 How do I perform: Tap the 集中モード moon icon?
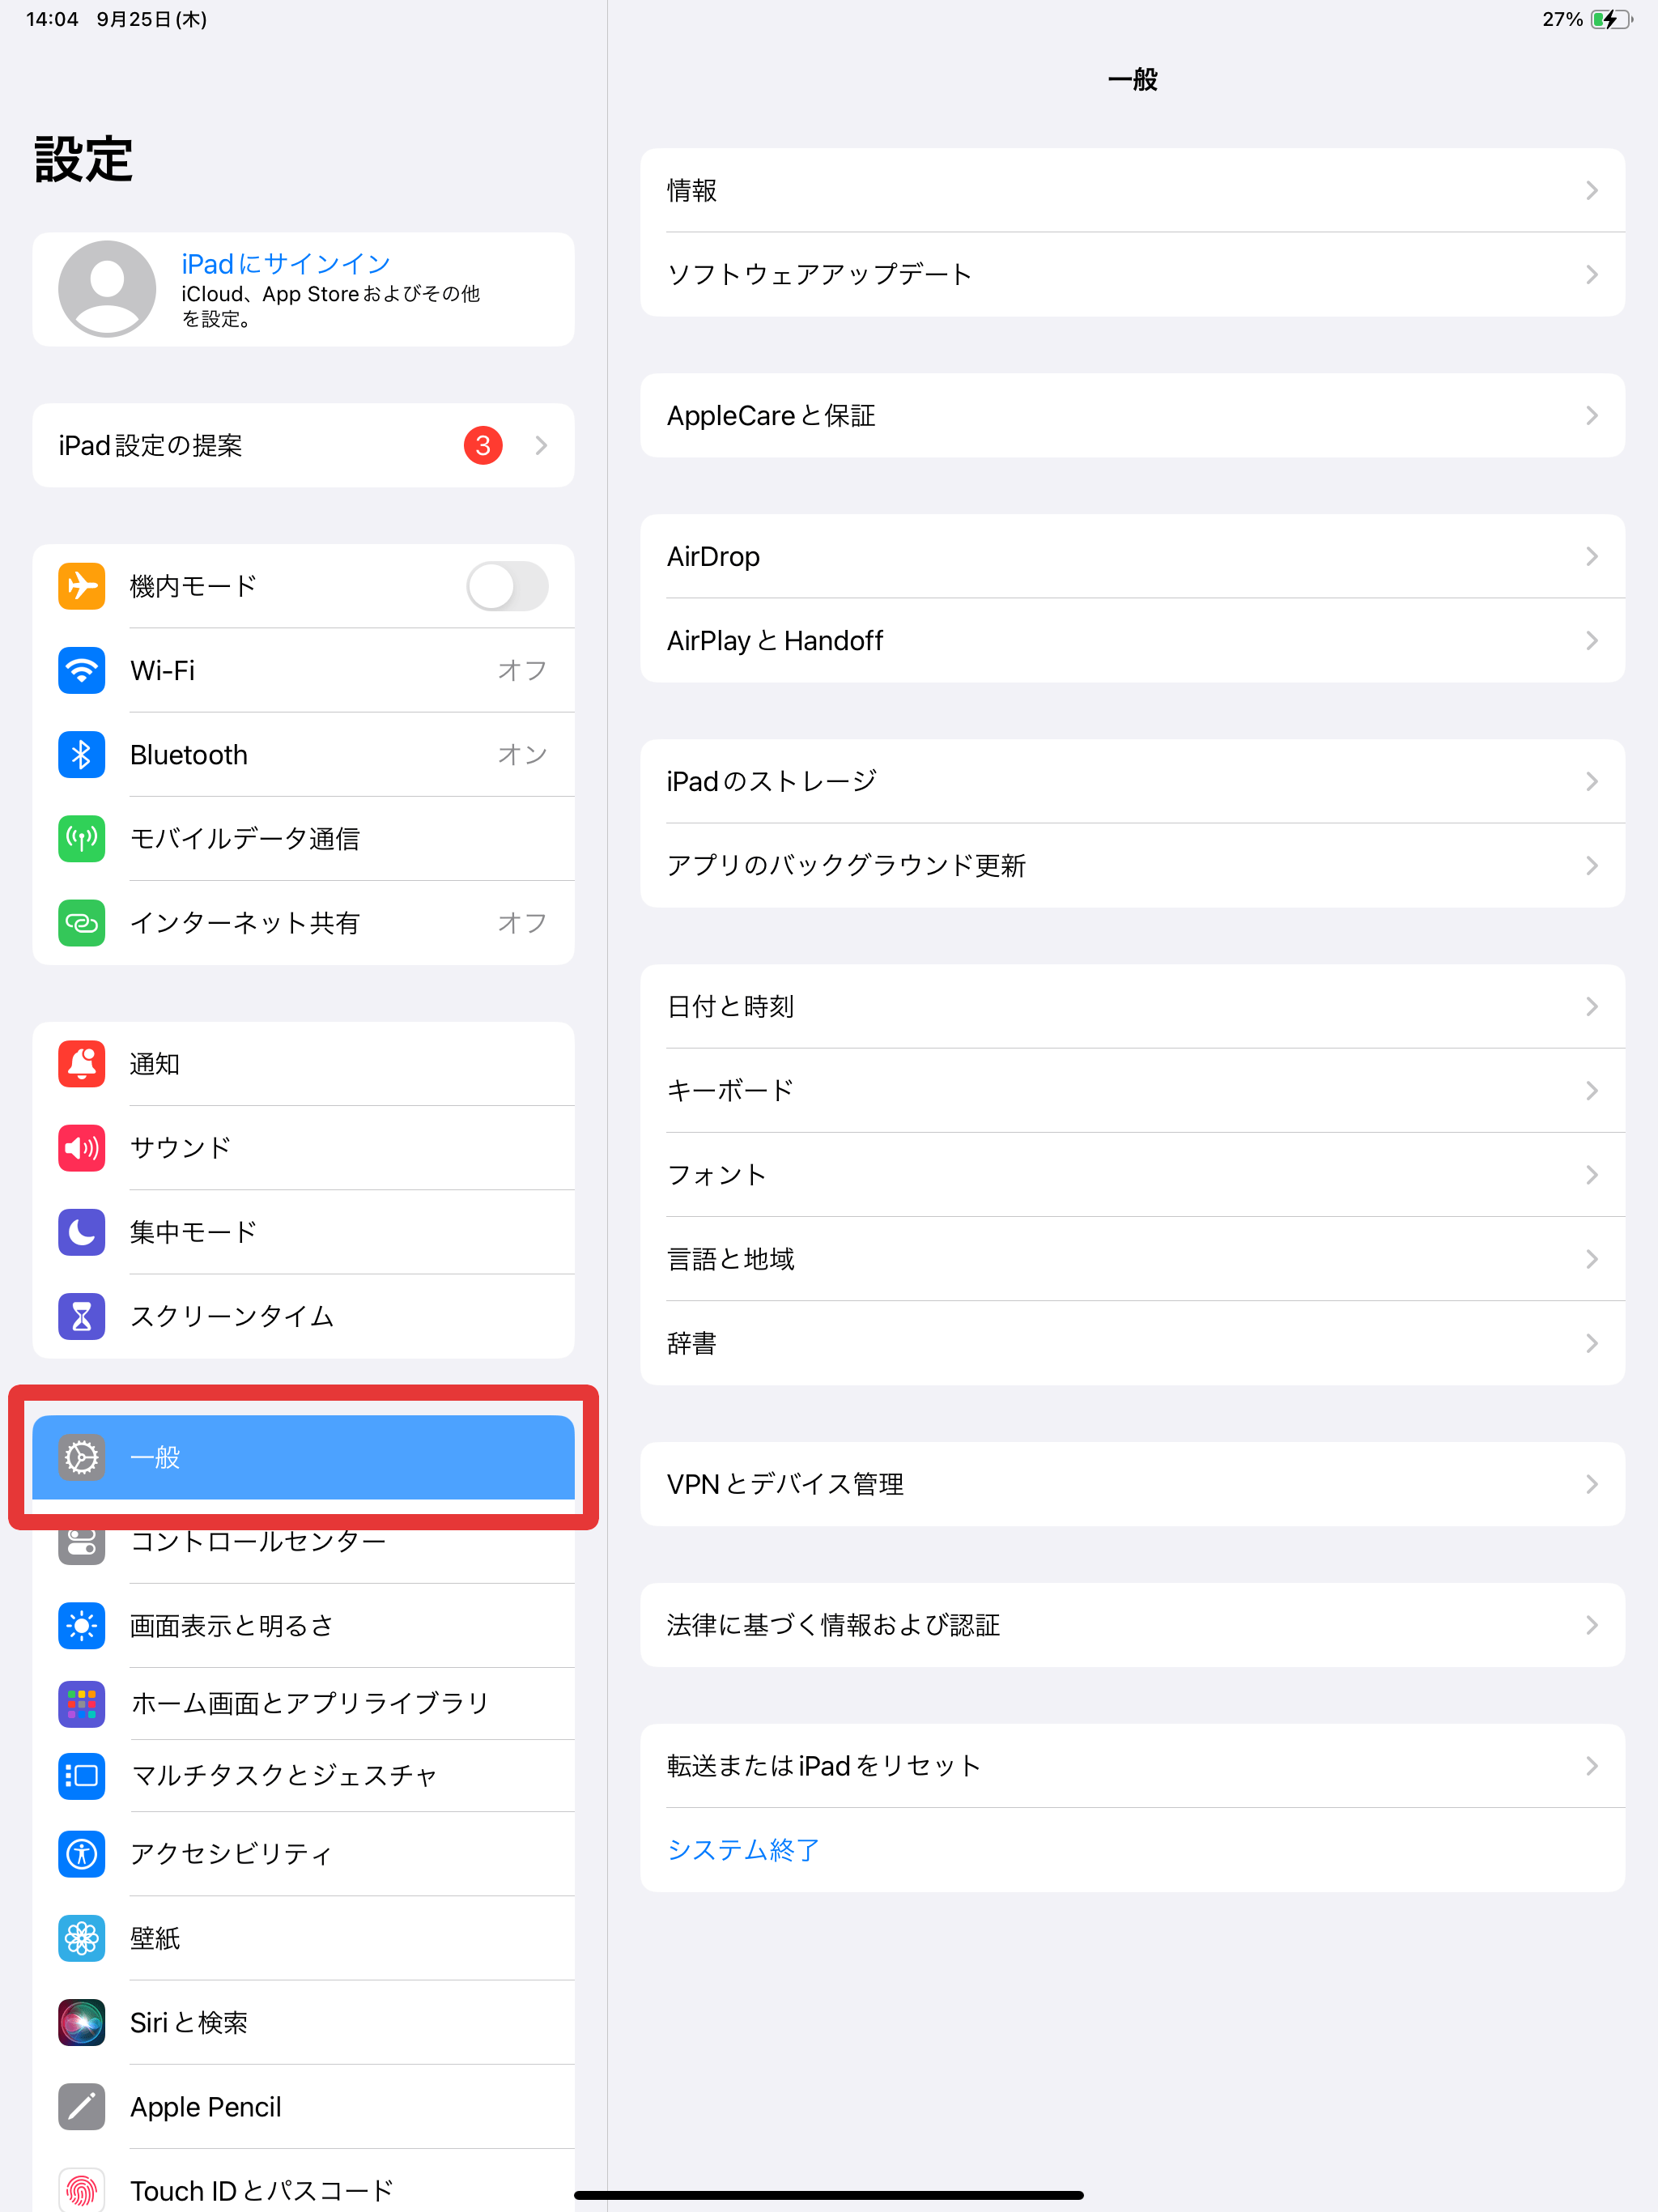coord(81,1231)
